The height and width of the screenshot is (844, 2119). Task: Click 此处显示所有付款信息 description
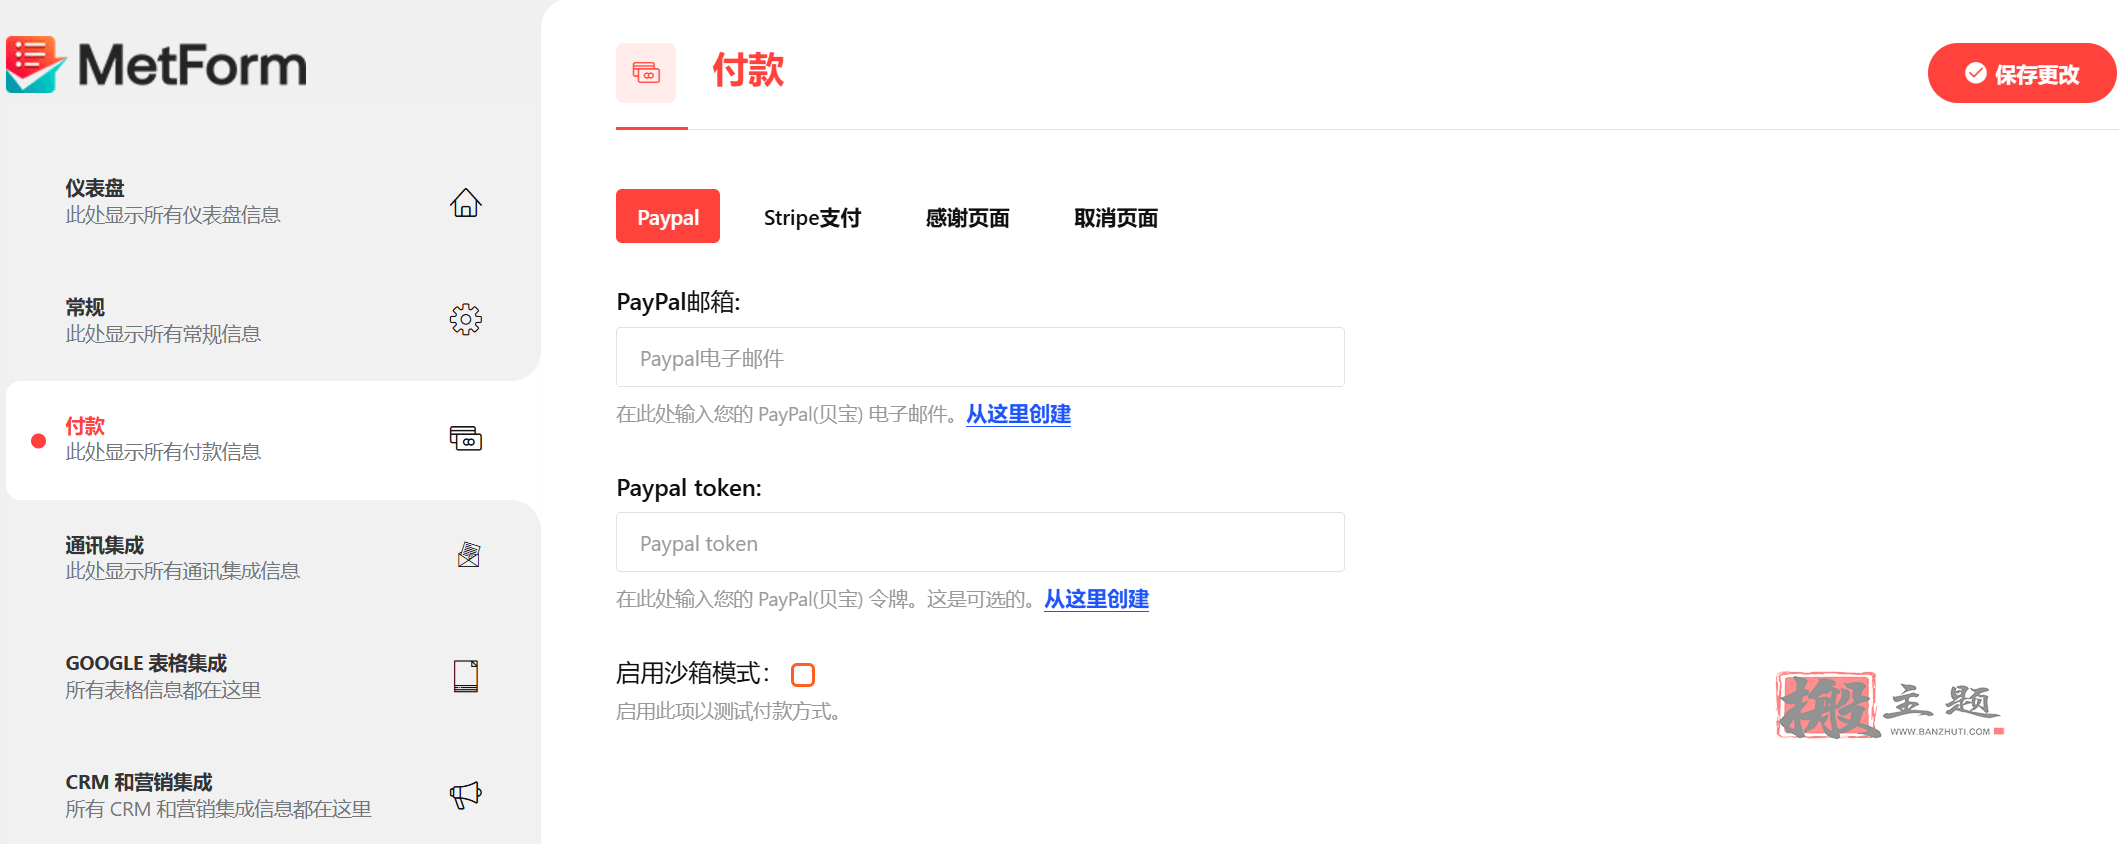[x=163, y=452]
